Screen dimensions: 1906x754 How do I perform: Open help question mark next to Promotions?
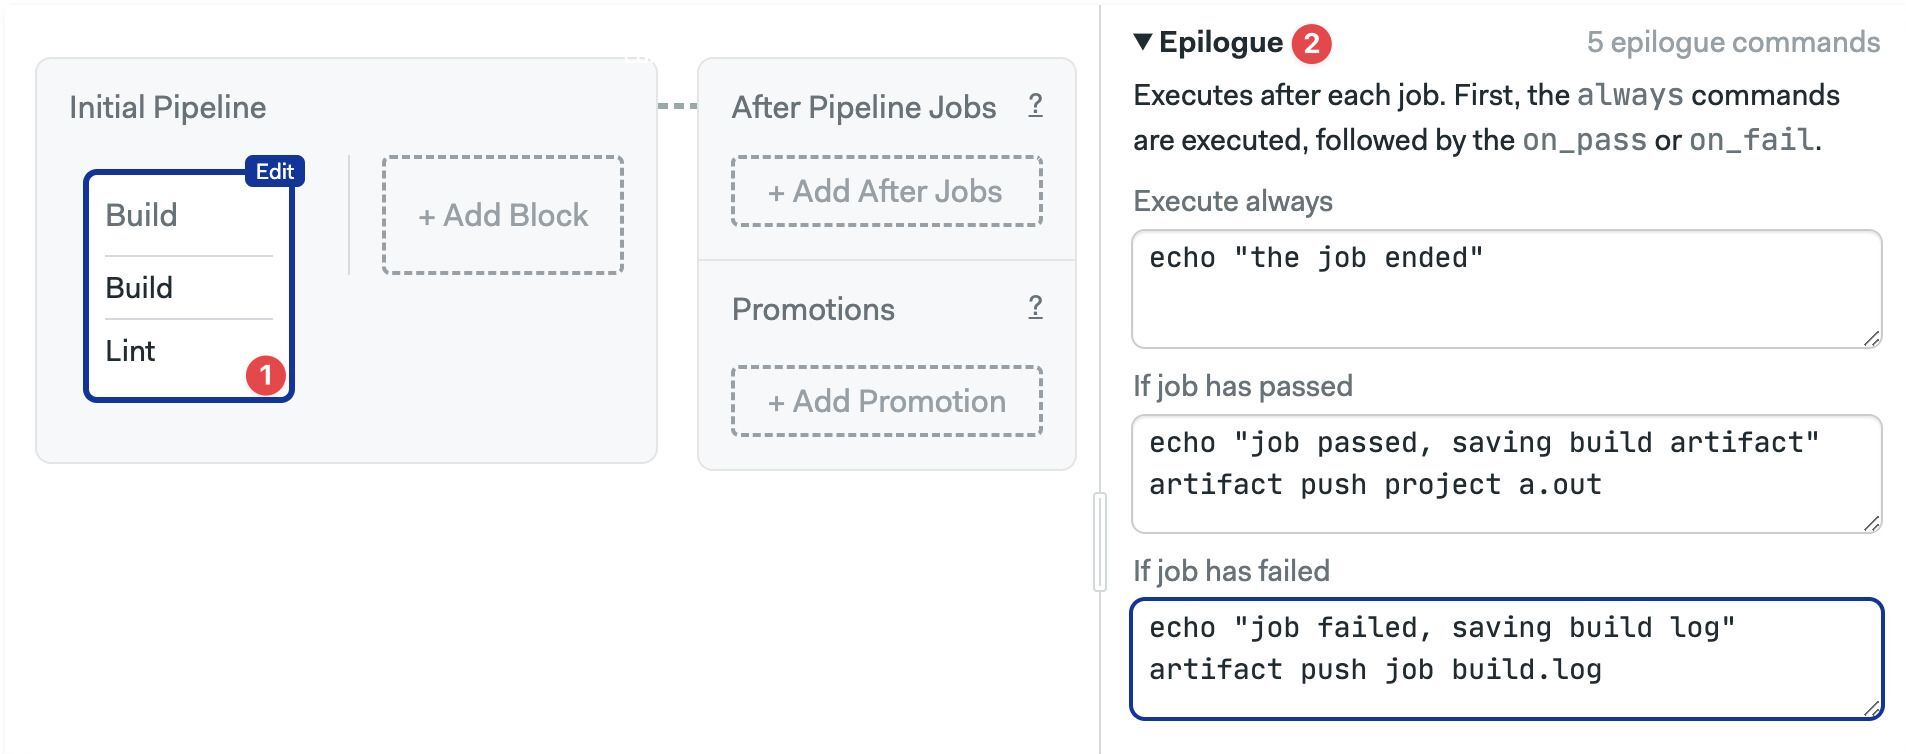(x=1035, y=307)
